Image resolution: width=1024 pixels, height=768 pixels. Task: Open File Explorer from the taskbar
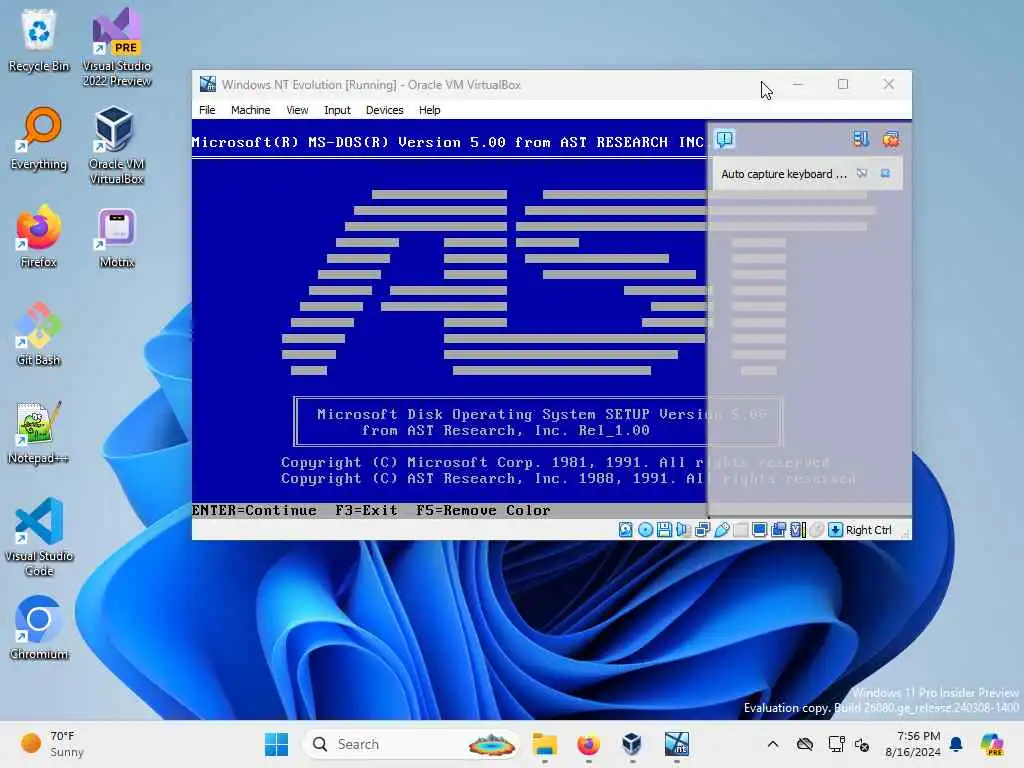[545, 744]
